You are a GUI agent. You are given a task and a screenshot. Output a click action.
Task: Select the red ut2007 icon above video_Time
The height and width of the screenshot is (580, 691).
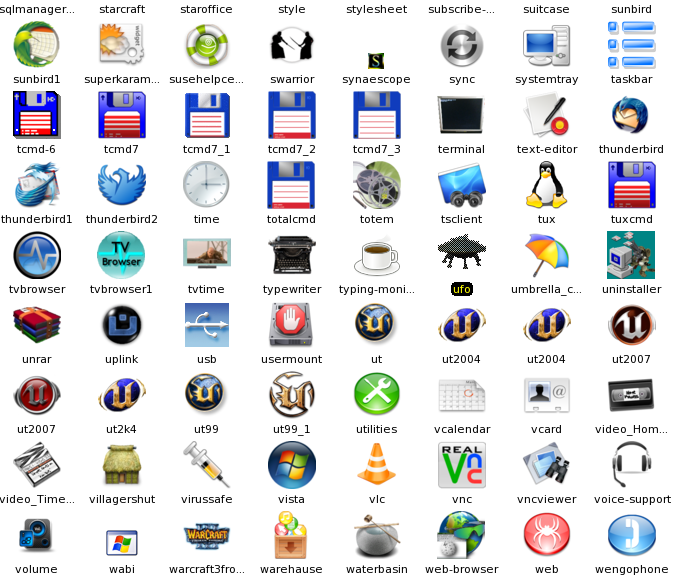[x=37, y=395]
